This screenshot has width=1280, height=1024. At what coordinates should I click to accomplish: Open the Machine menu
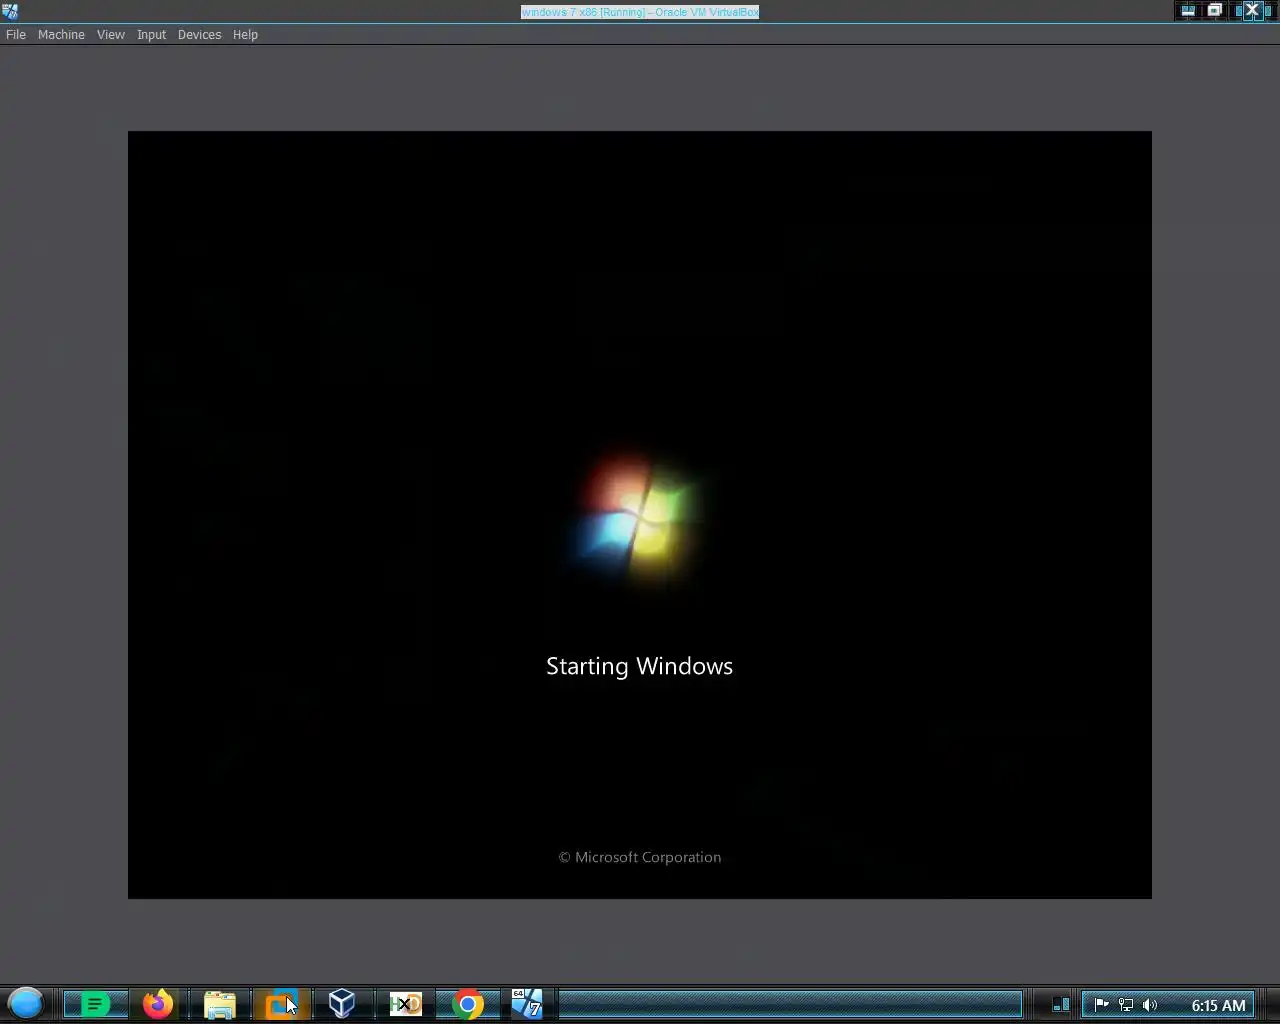[x=61, y=34]
